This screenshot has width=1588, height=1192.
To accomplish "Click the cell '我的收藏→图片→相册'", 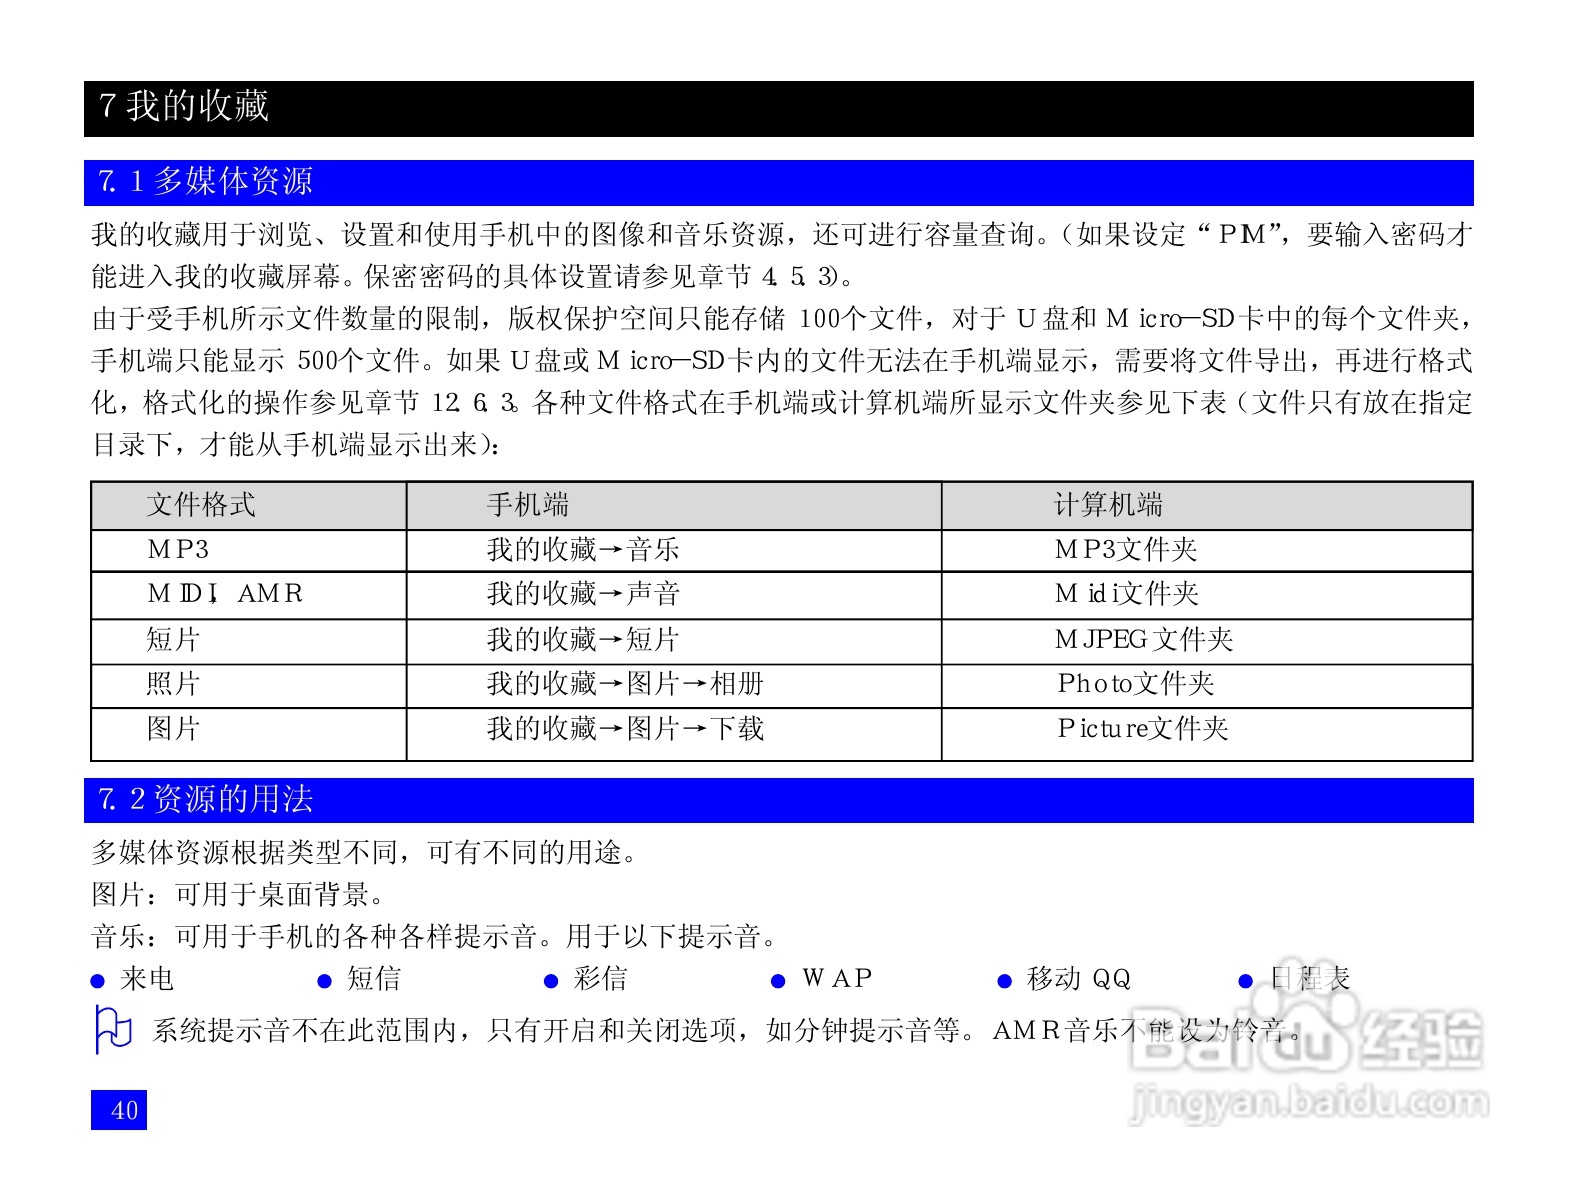I will [625, 684].
